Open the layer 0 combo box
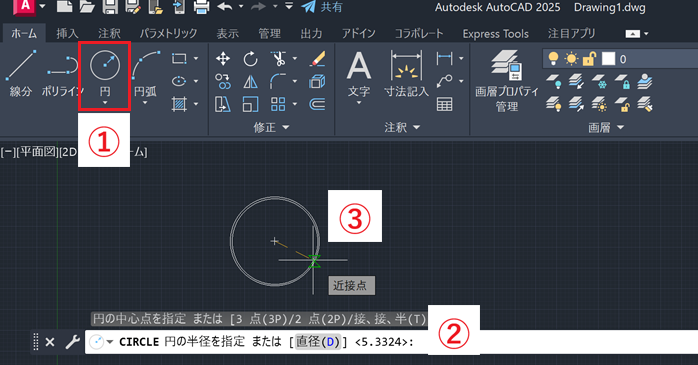This screenshot has width=698, height=365. click(x=620, y=59)
